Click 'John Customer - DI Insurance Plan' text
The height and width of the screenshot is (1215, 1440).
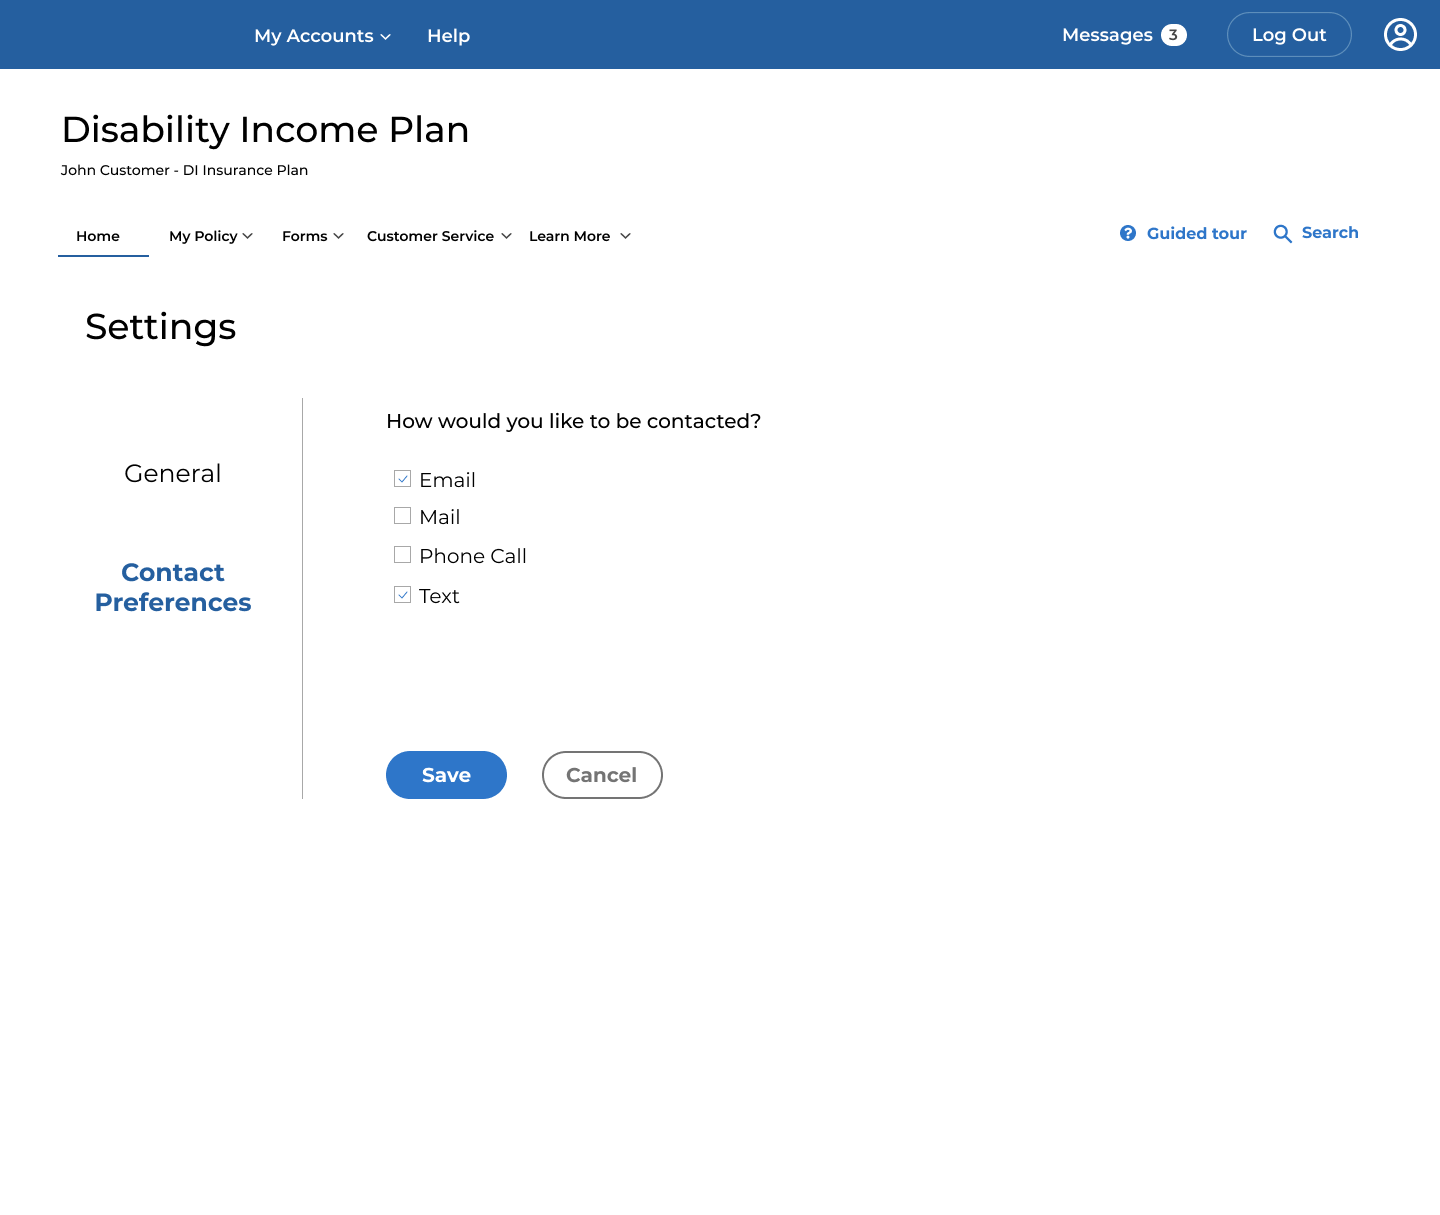point(184,170)
